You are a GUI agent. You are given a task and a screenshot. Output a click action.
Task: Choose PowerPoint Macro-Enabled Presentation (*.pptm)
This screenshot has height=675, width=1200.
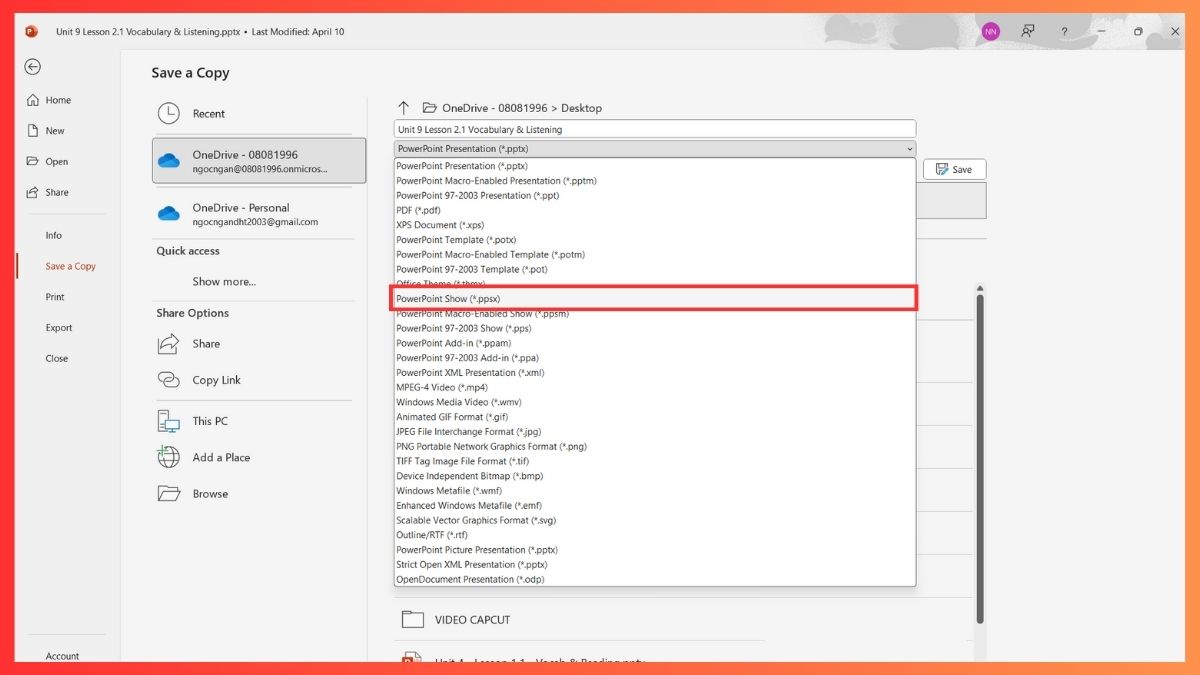coord(655,181)
